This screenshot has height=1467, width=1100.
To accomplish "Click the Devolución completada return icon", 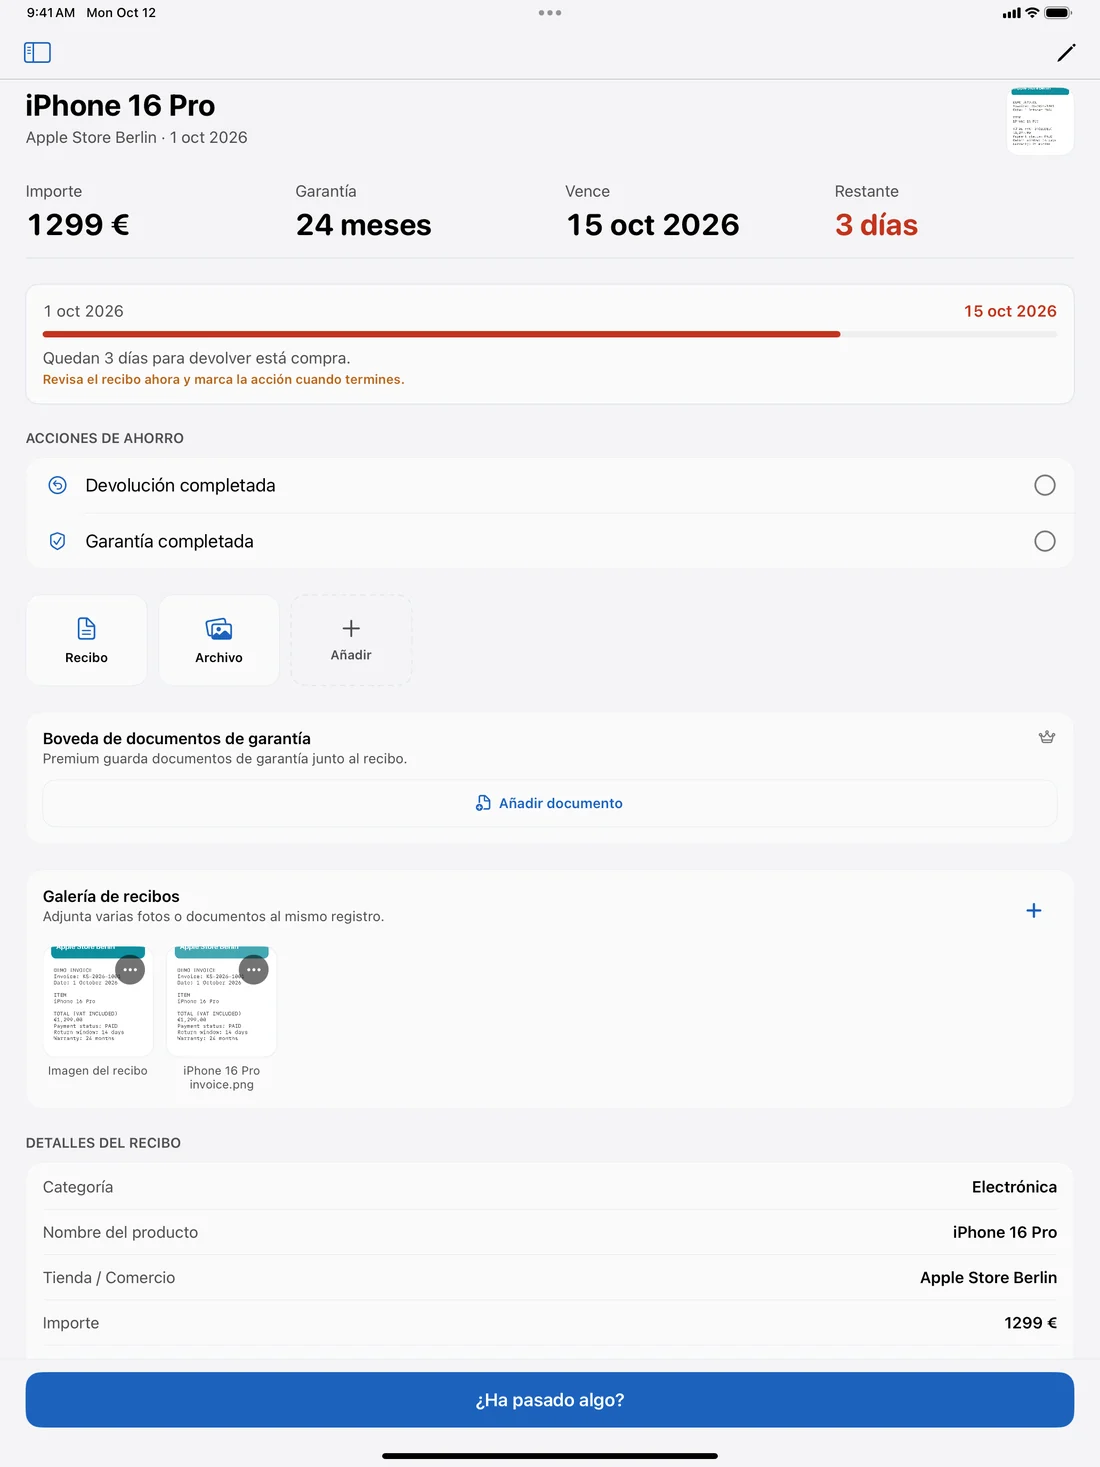I will coord(58,485).
